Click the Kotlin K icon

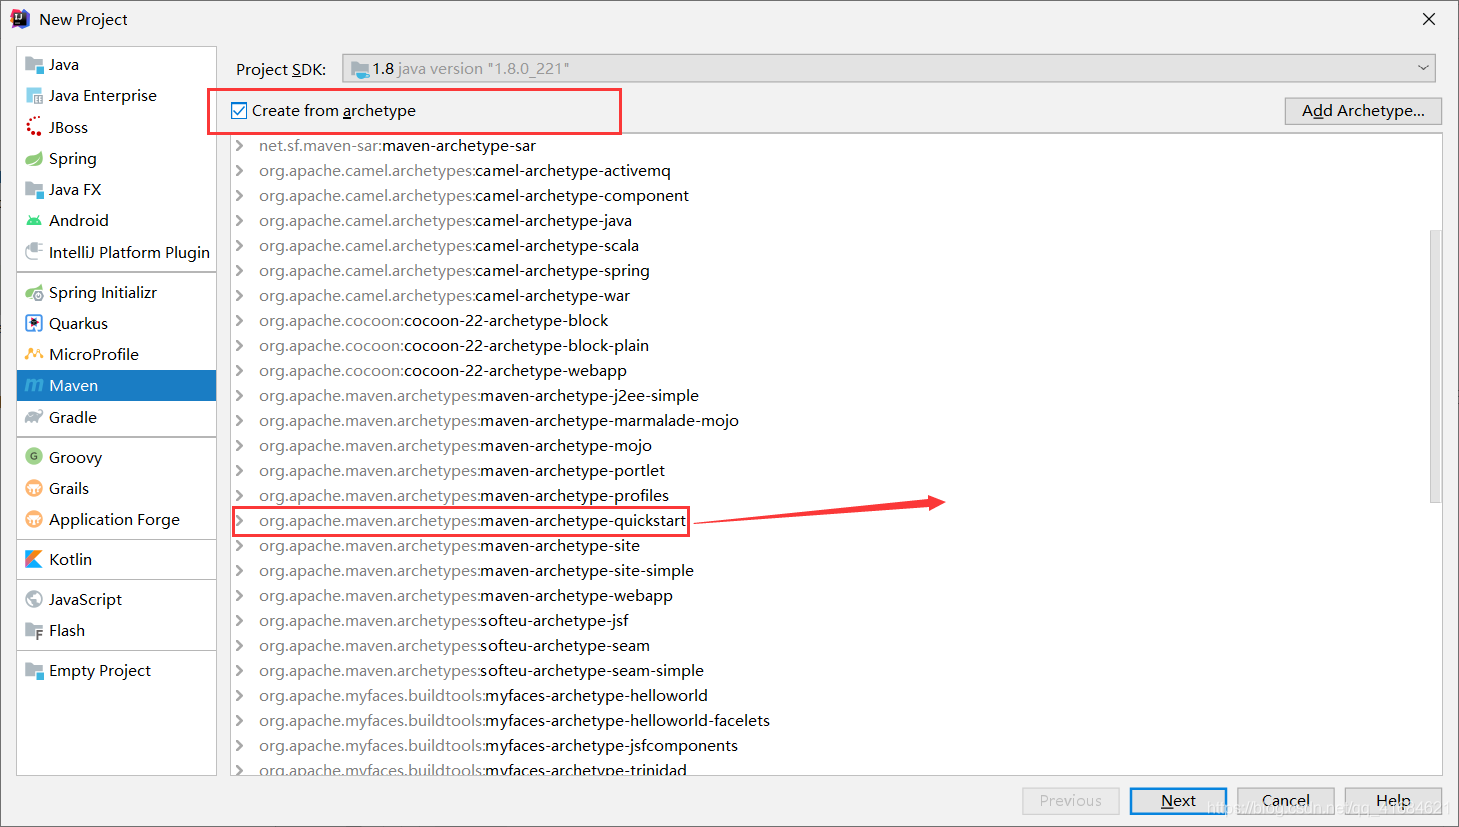coord(34,559)
